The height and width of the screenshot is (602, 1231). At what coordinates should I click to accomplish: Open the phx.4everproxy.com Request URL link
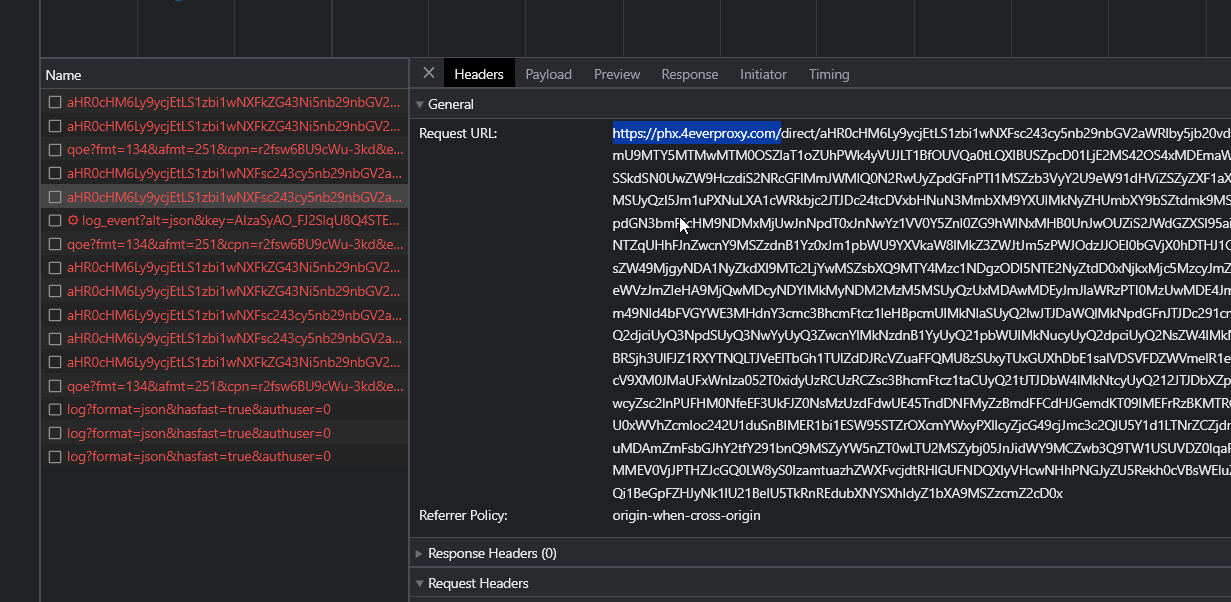point(694,132)
